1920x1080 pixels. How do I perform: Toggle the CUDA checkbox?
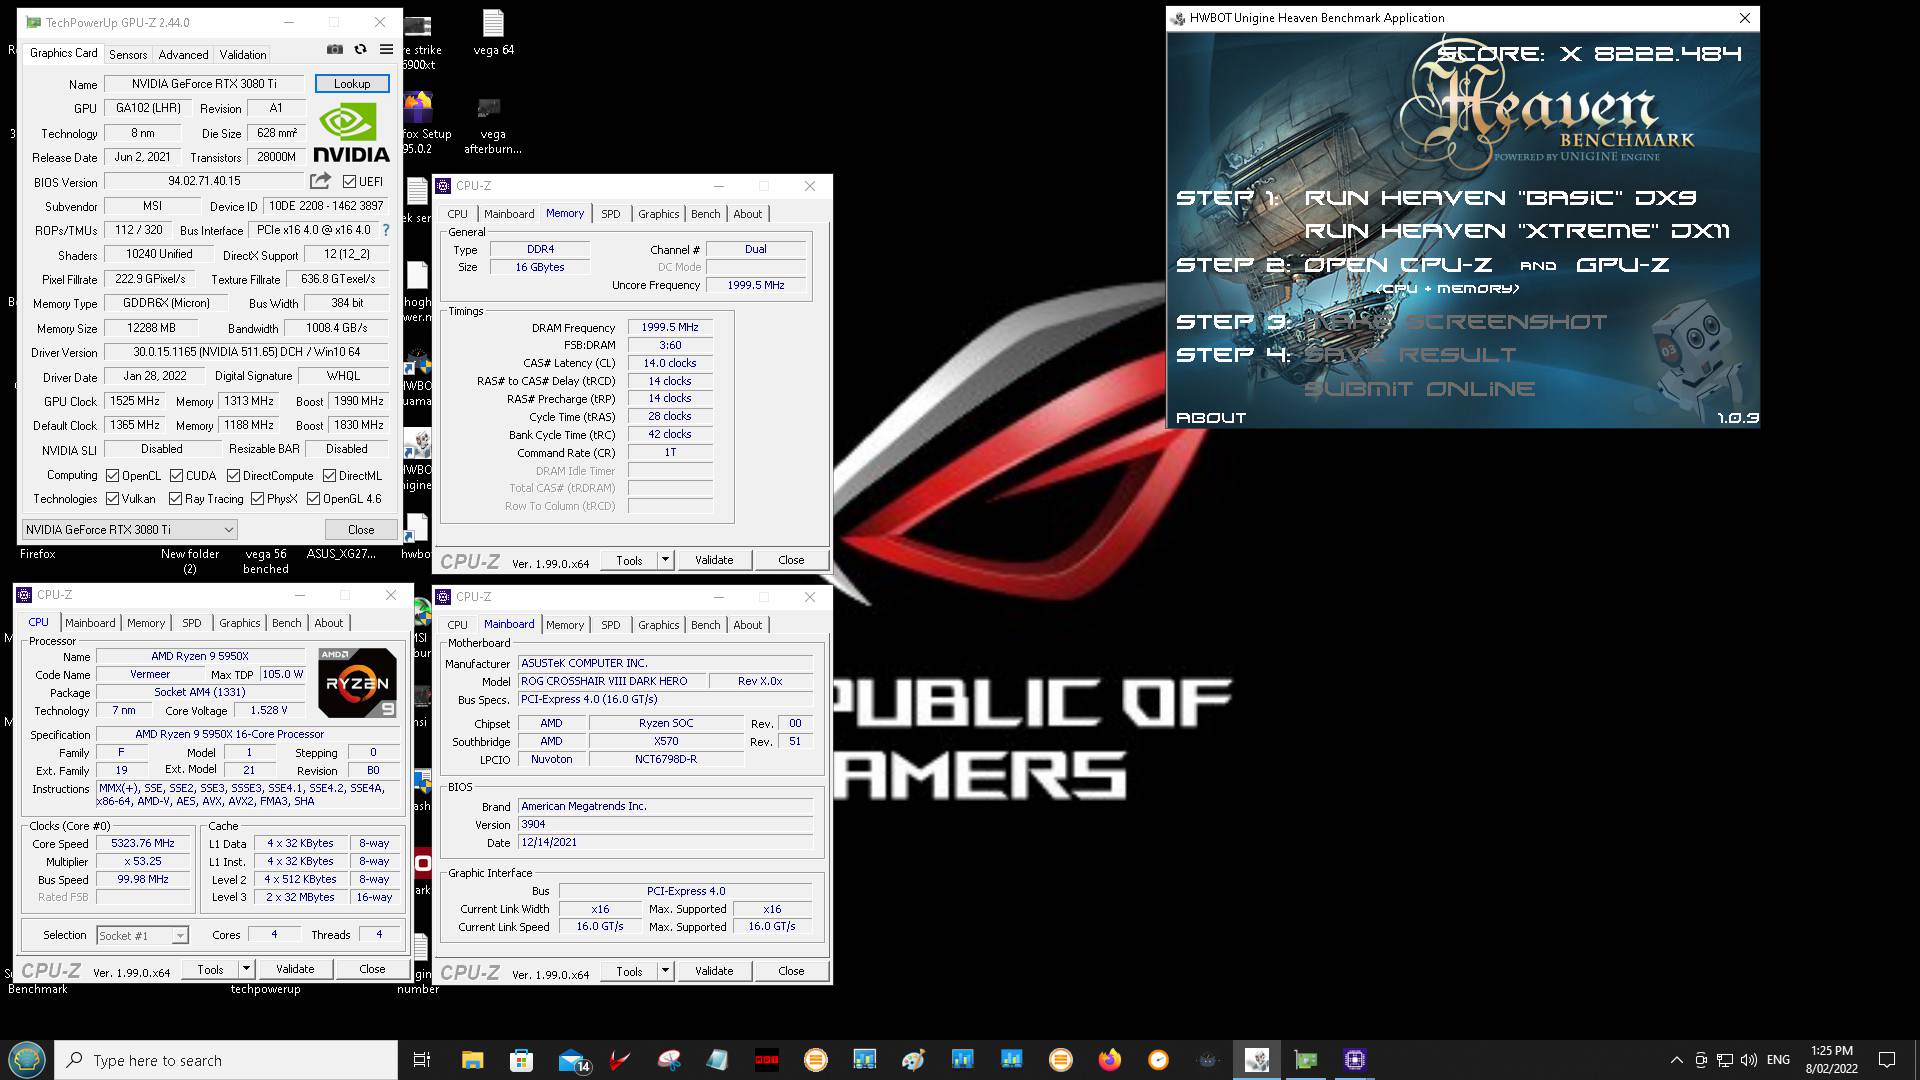pos(176,476)
